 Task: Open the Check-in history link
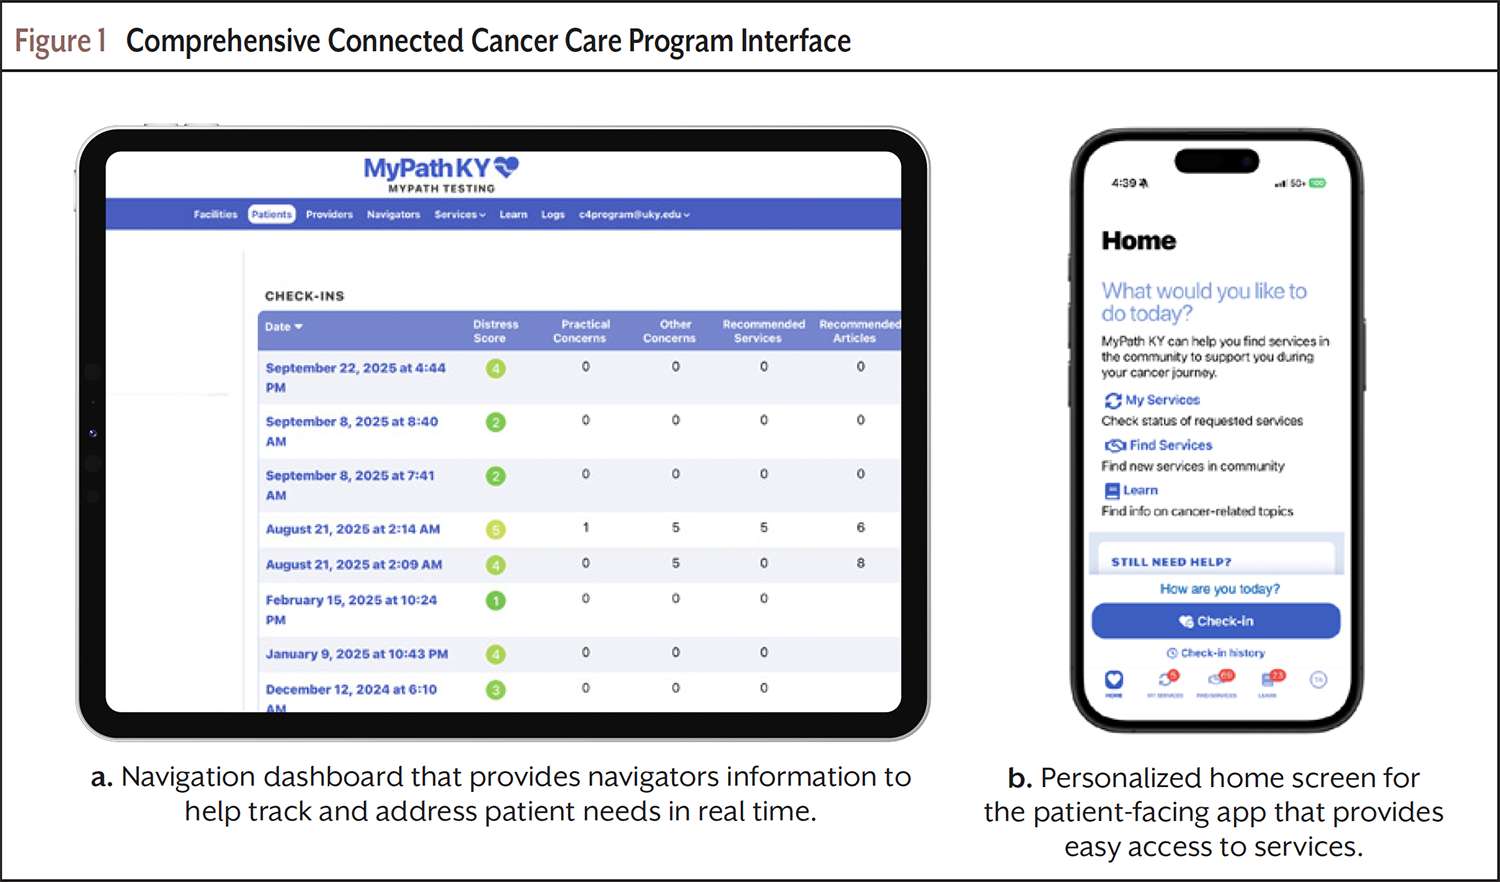[1216, 653]
